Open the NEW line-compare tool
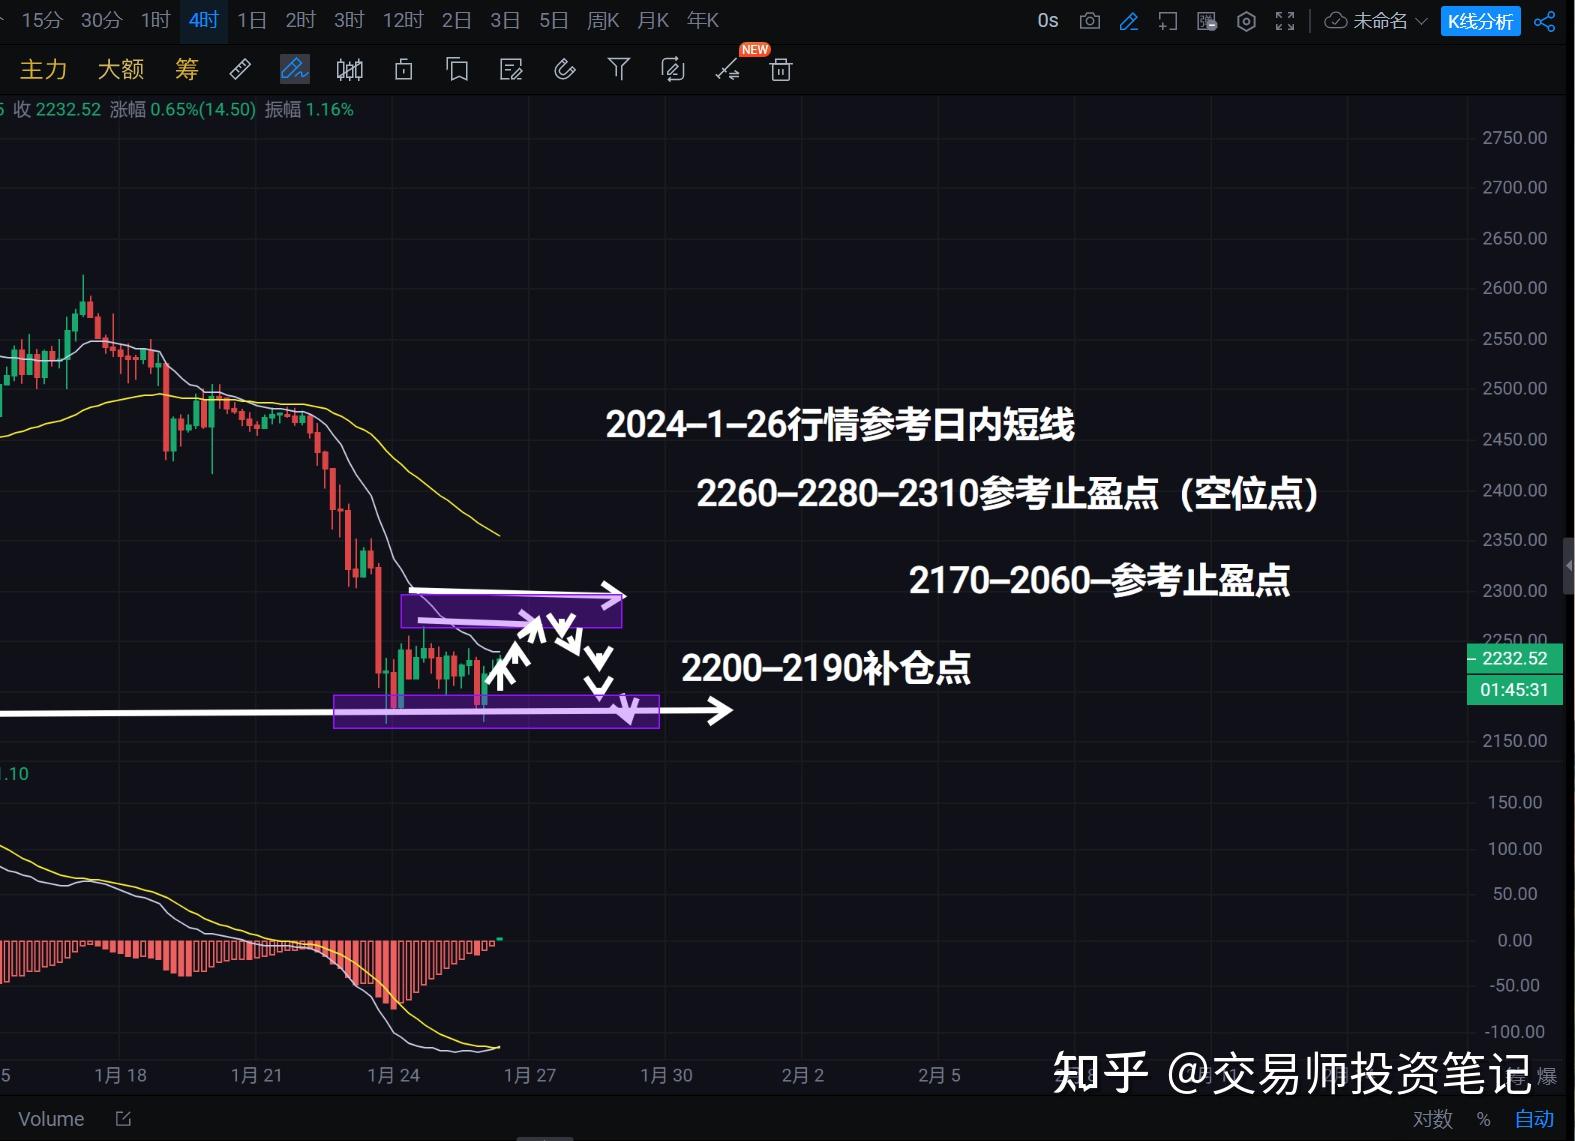The width and height of the screenshot is (1575, 1141). coord(728,69)
